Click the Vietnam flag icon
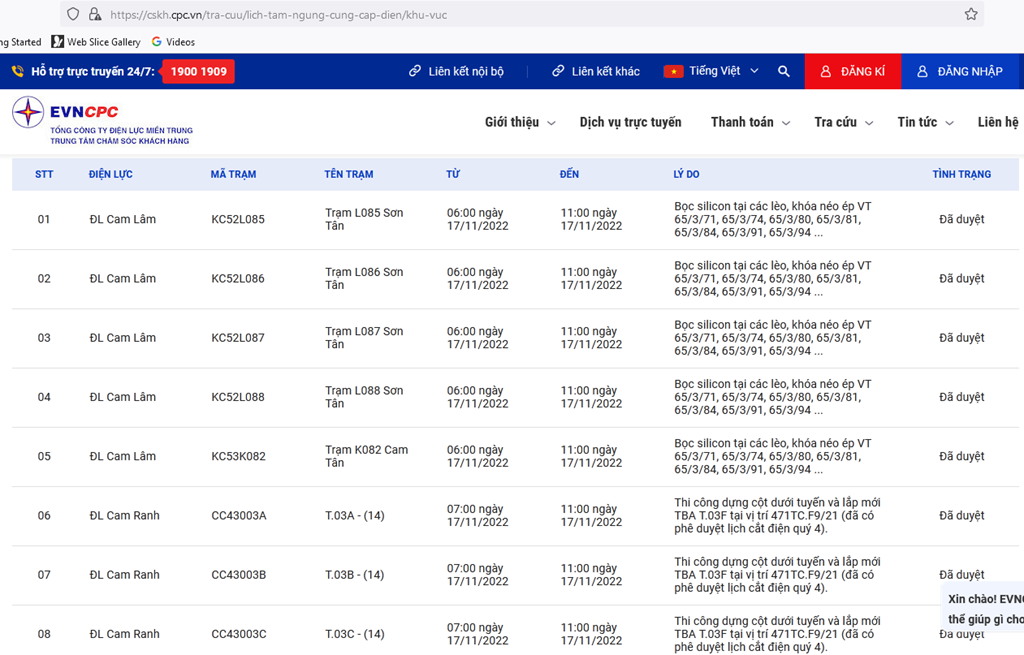The image size is (1024, 655). point(673,72)
